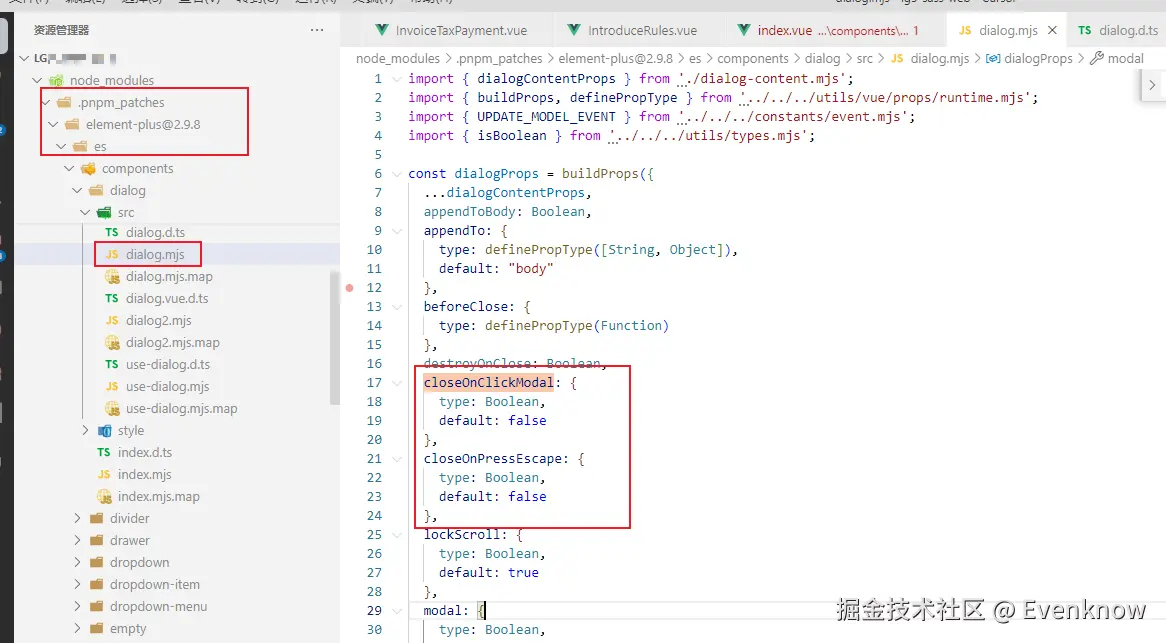The height and width of the screenshot is (643, 1166).
Task: Collapse the components folder chevron
Action: 69,169
